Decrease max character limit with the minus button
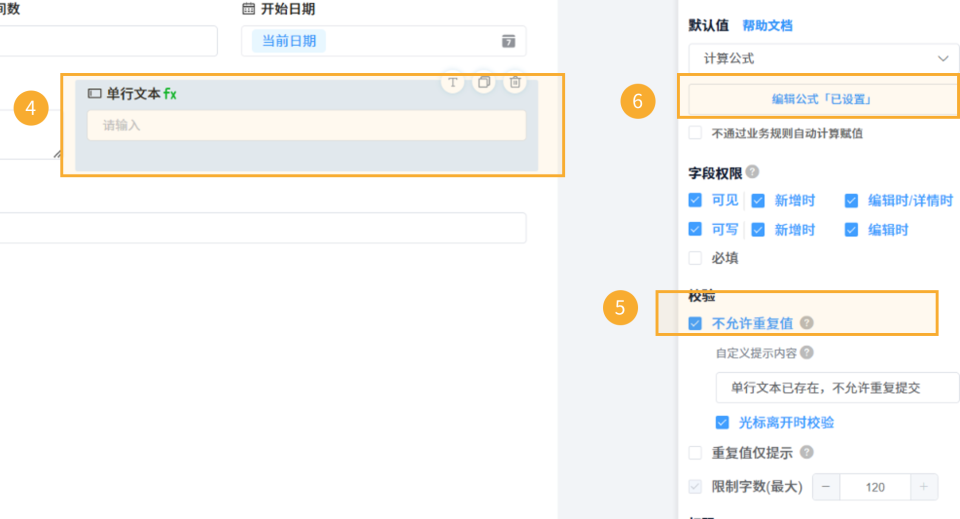960x519 pixels. point(826,487)
